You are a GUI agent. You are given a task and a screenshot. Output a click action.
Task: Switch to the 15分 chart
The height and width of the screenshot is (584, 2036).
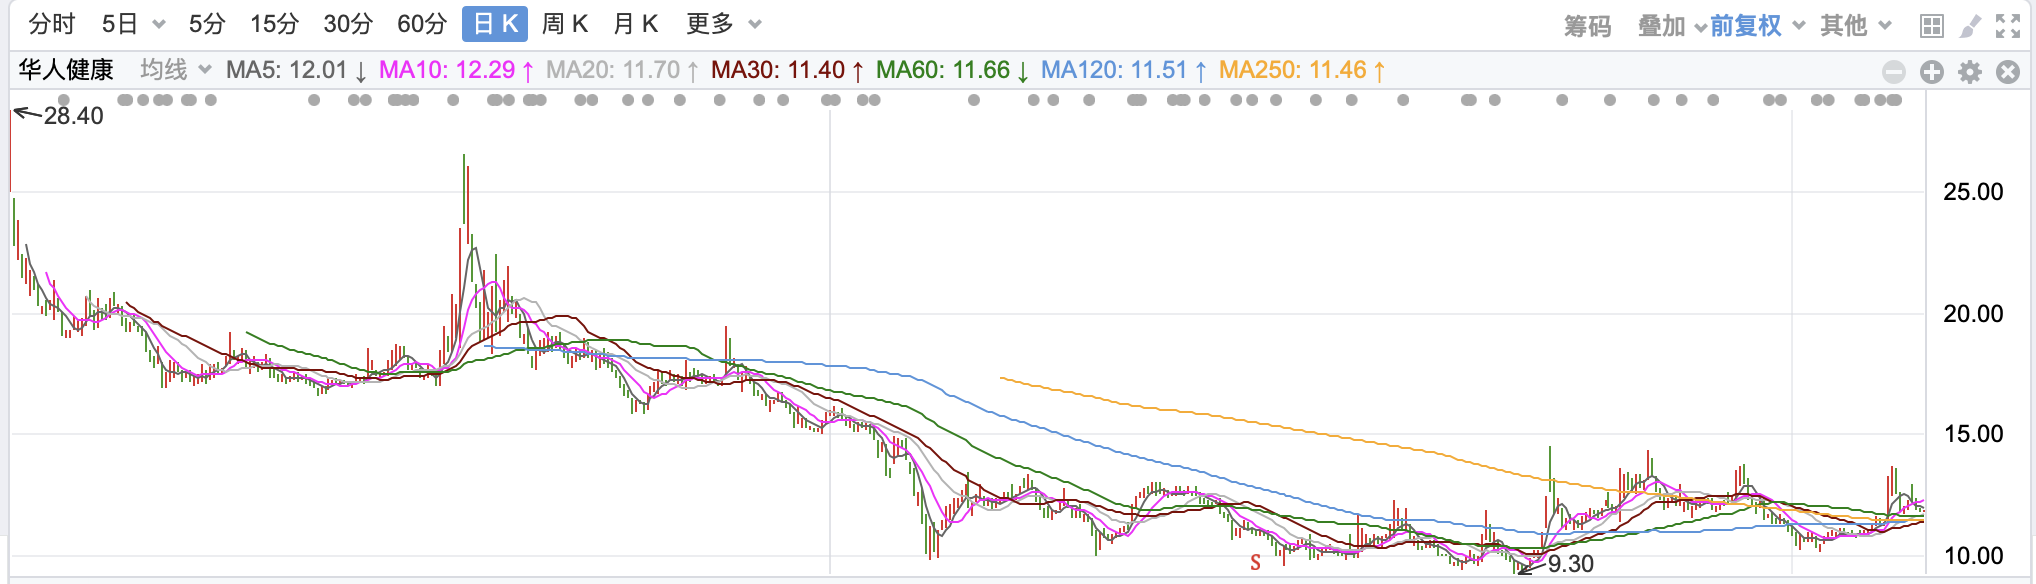(274, 24)
